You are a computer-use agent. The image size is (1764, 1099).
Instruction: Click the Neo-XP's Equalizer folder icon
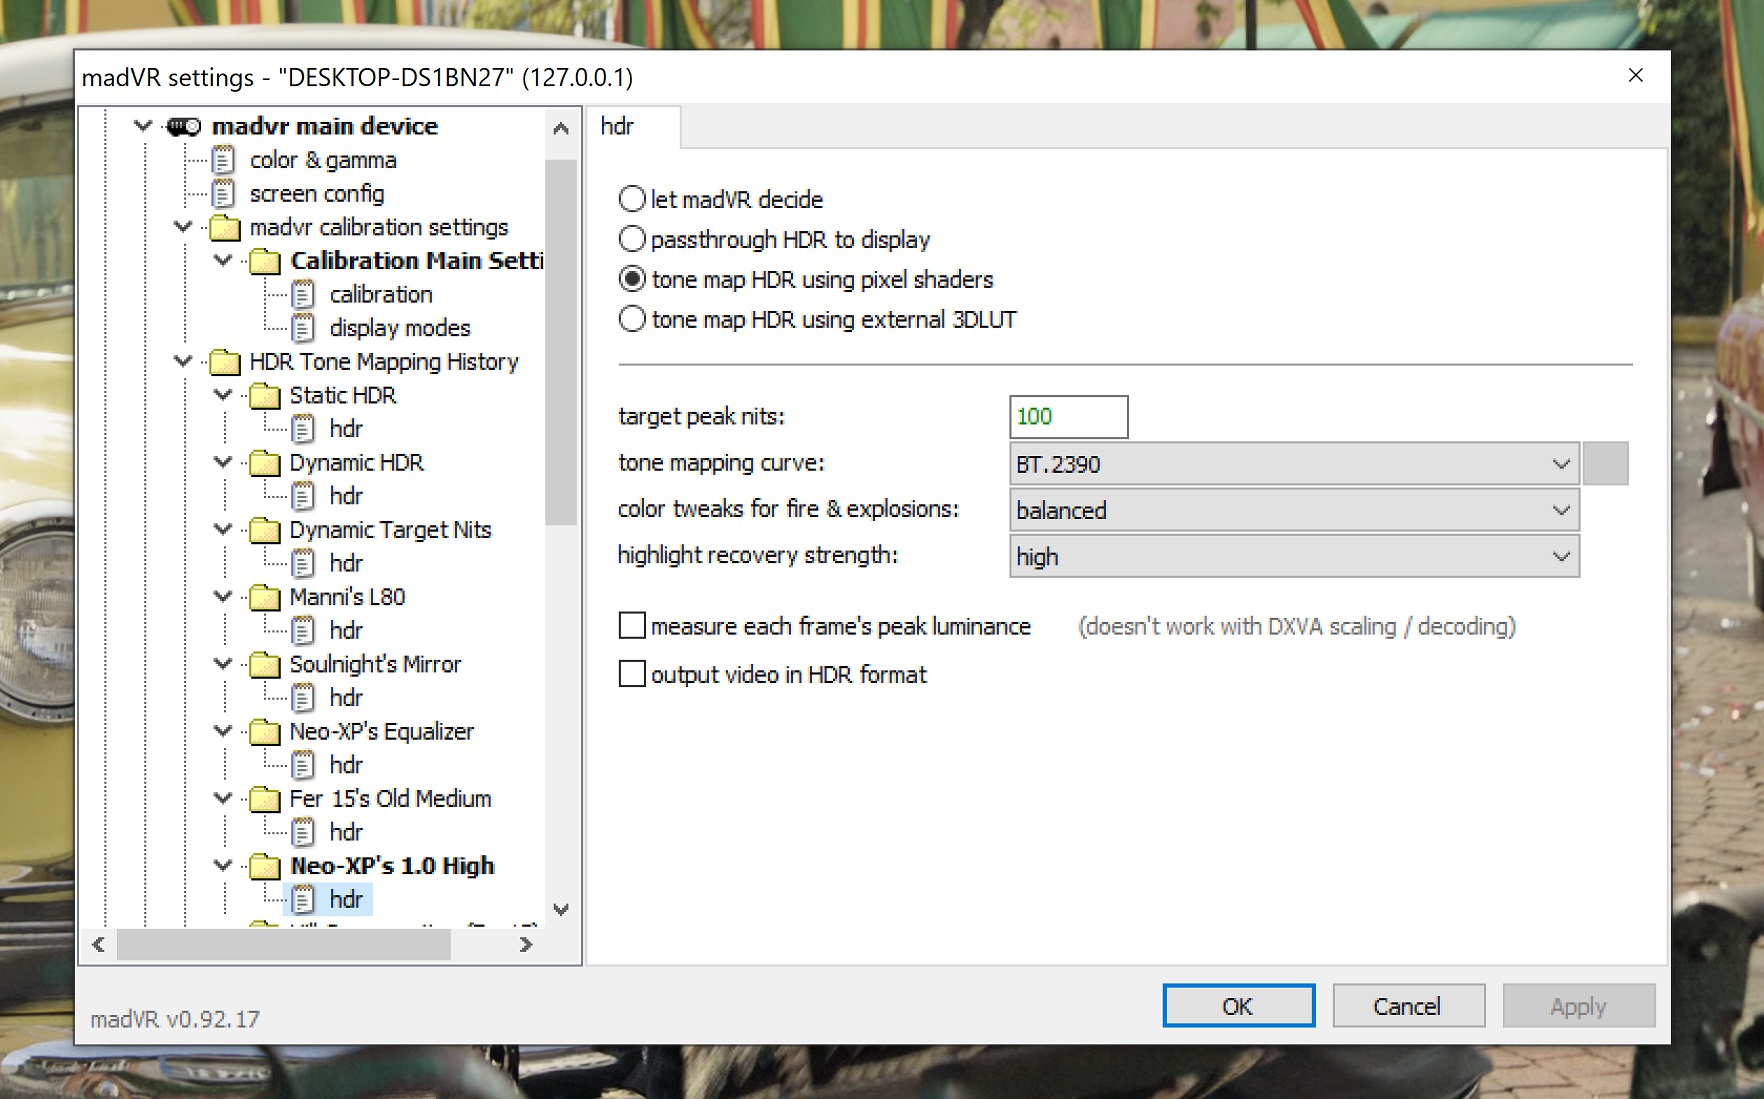coord(265,732)
